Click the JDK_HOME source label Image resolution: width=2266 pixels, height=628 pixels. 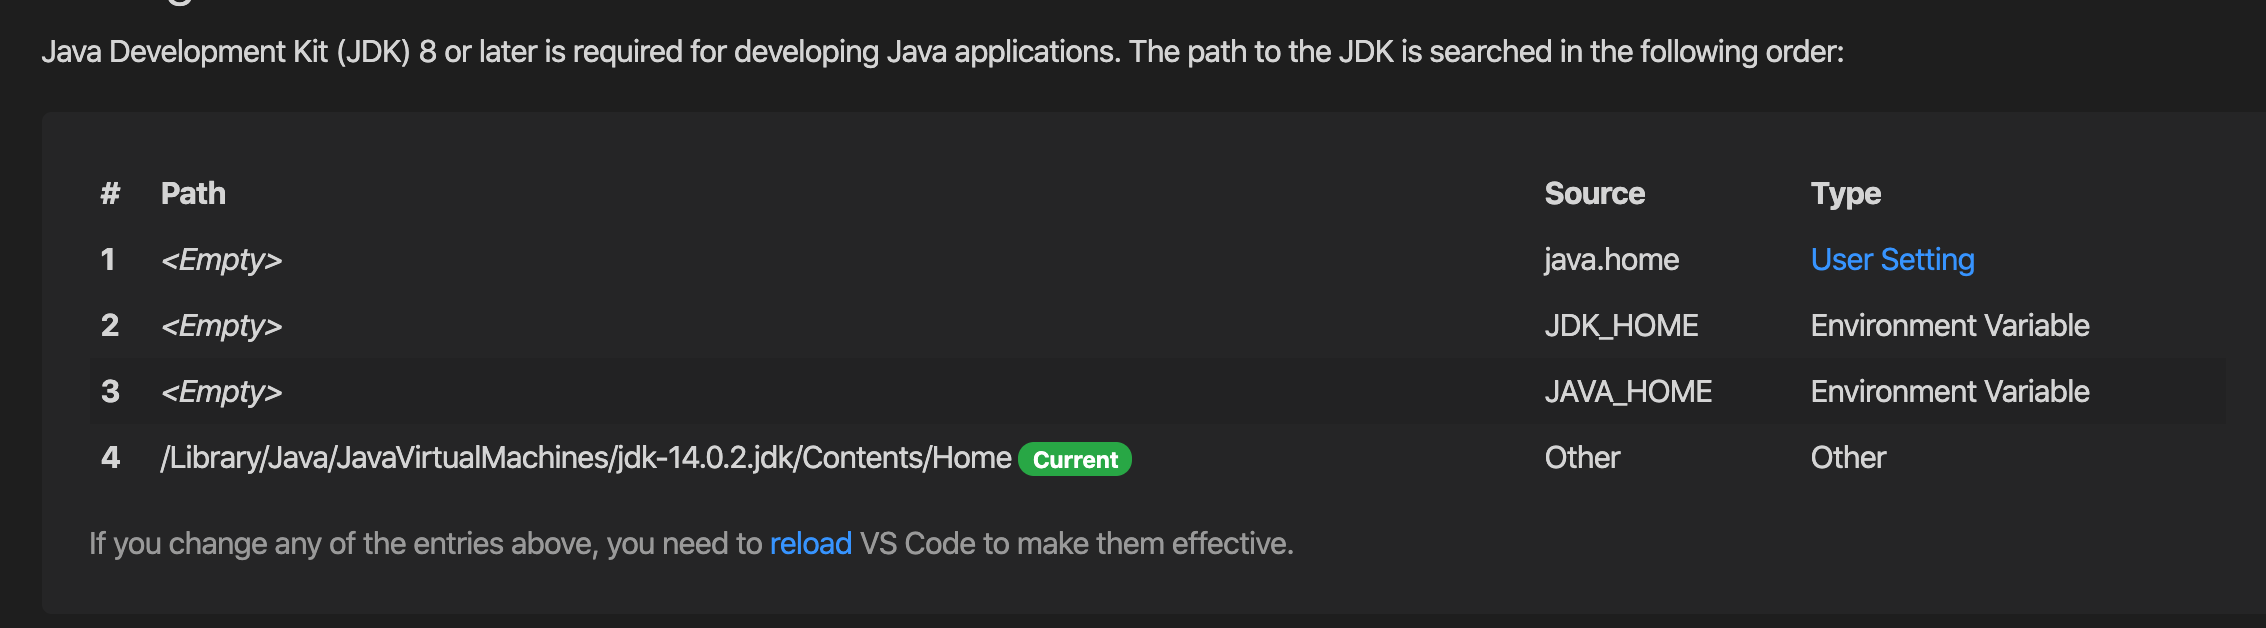click(x=1622, y=325)
